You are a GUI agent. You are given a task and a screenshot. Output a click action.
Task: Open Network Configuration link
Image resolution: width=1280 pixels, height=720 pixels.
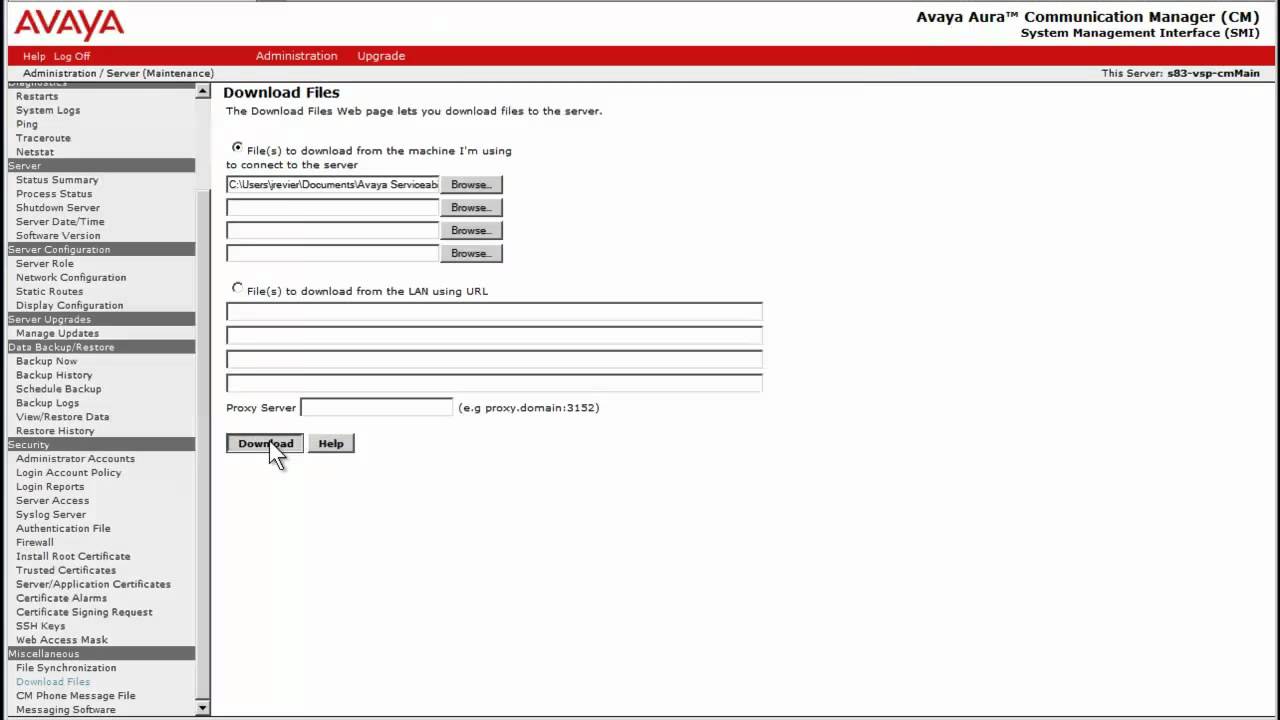[71, 278]
